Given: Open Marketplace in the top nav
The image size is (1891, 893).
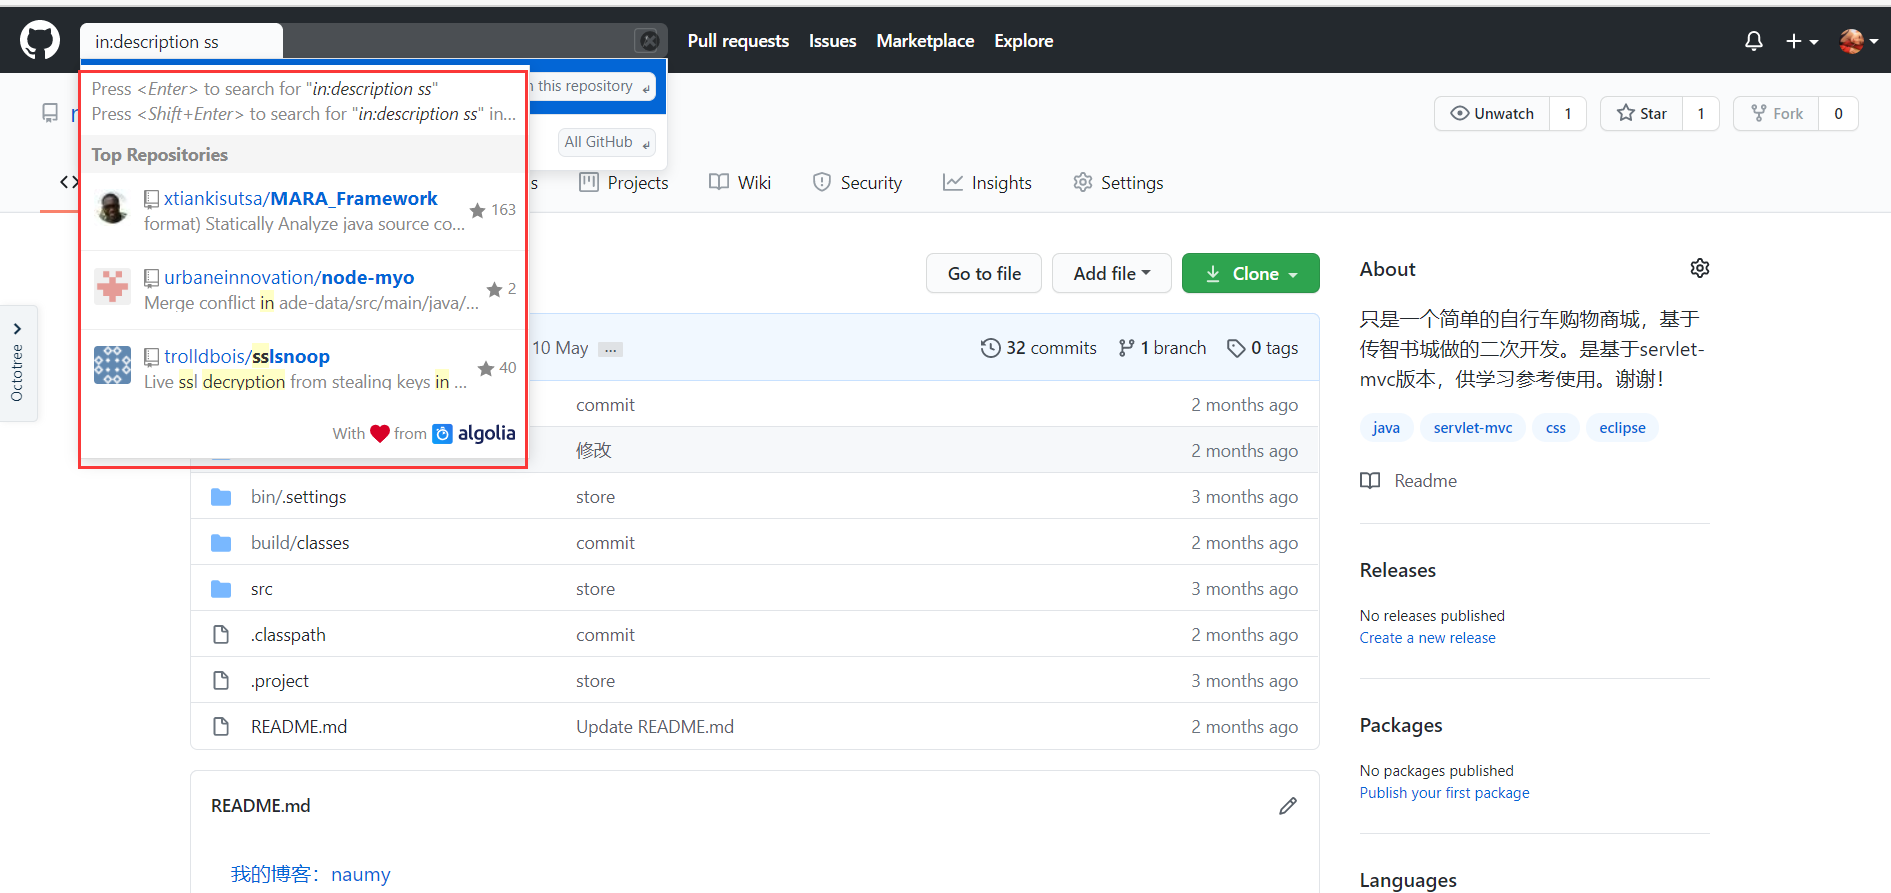Looking at the screenshot, I should click(x=925, y=41).
